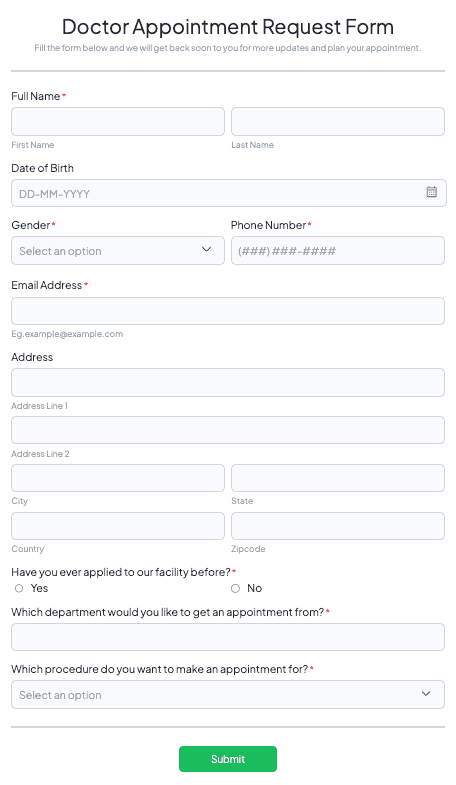Screen dimensions: 456x785
Task: Click the Phone Number input field
Action: 338,251
